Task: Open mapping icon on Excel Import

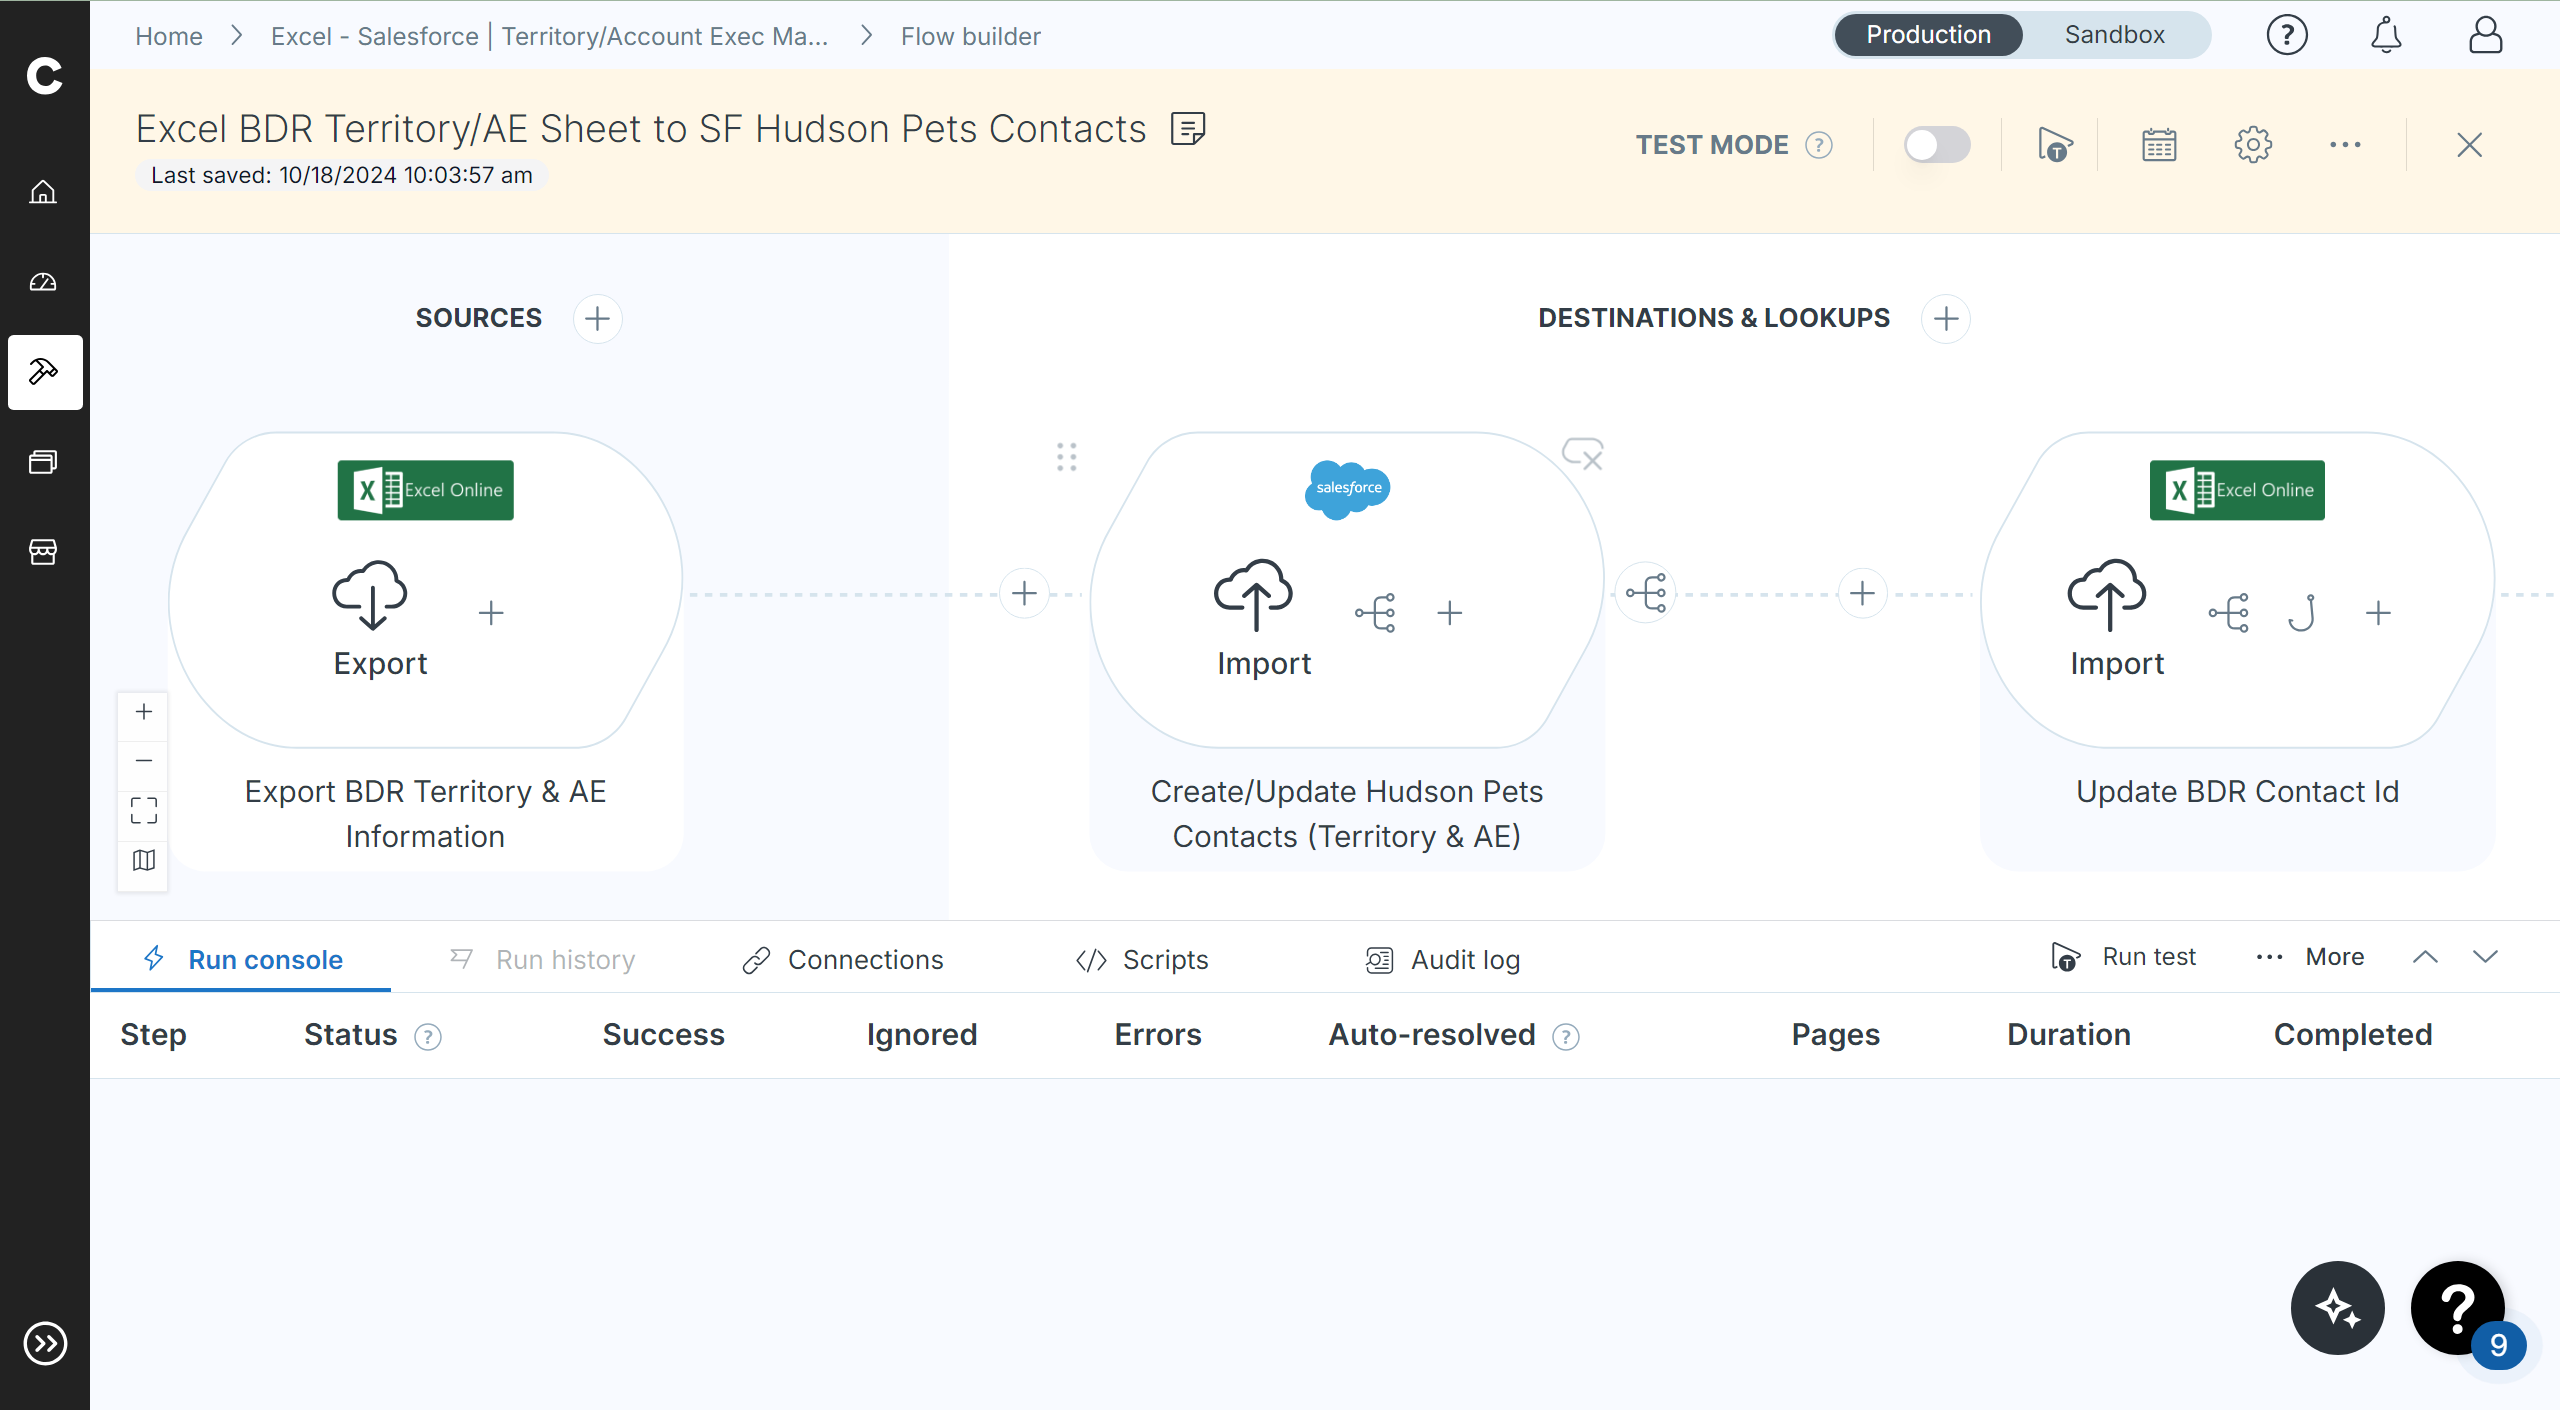Action: (2229, 613)
